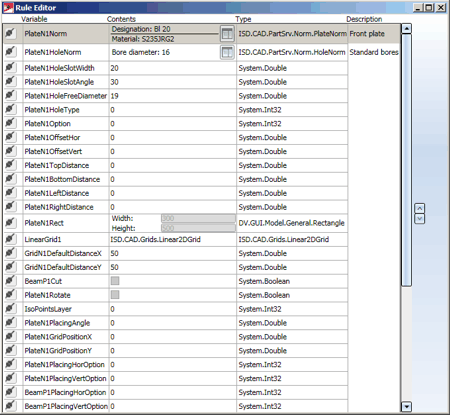The image size is (450, 415).
Task: Toggle the BeamP1Cut checkbox
Action: pos(115,281)
